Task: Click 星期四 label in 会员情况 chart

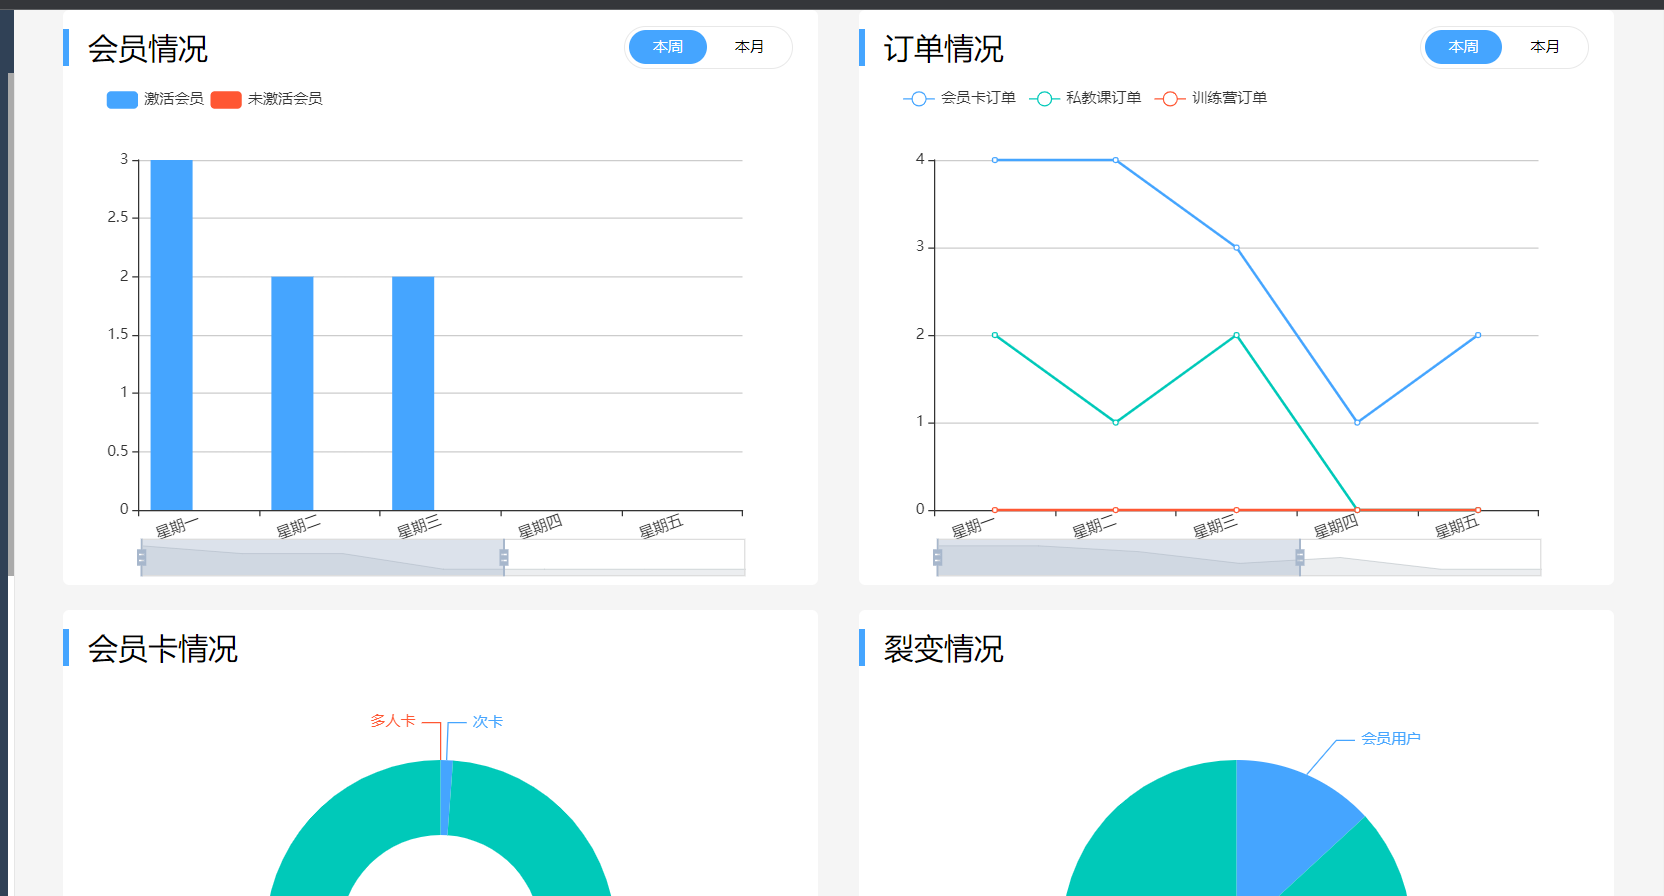Action: pyautogui.click(x=540, y=527)
